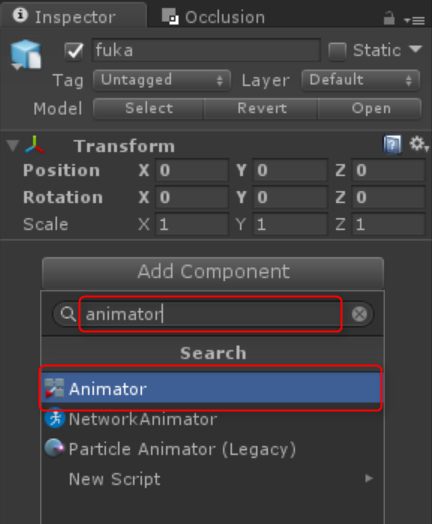
Task: Clear the component search text
Action: pos(359,314)
